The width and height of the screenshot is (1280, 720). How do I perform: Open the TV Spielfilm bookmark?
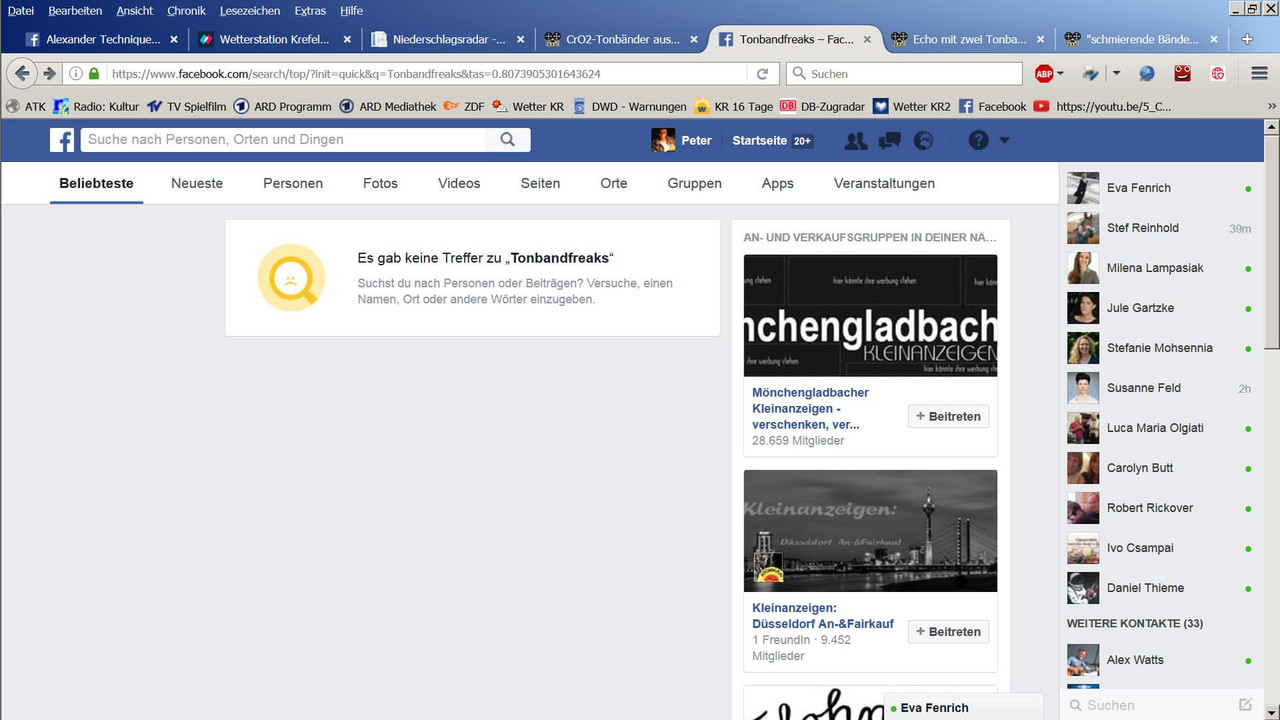coord(187,106)
